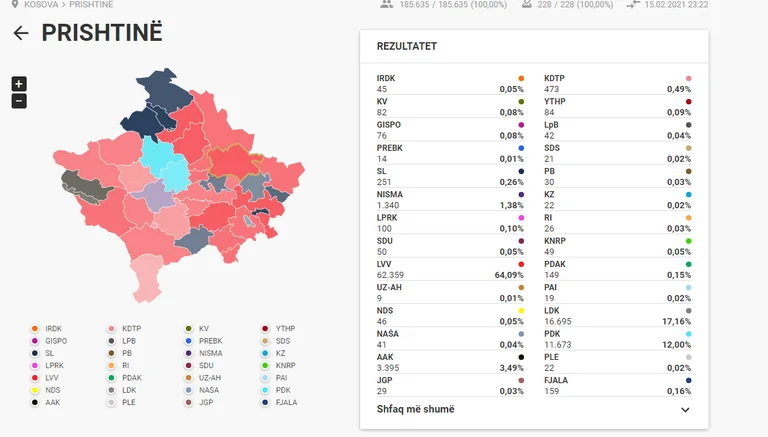The height and width of the screenshot is (437, 768).
Task: Click the olive-gray western region on map
Action: point(85,187)
